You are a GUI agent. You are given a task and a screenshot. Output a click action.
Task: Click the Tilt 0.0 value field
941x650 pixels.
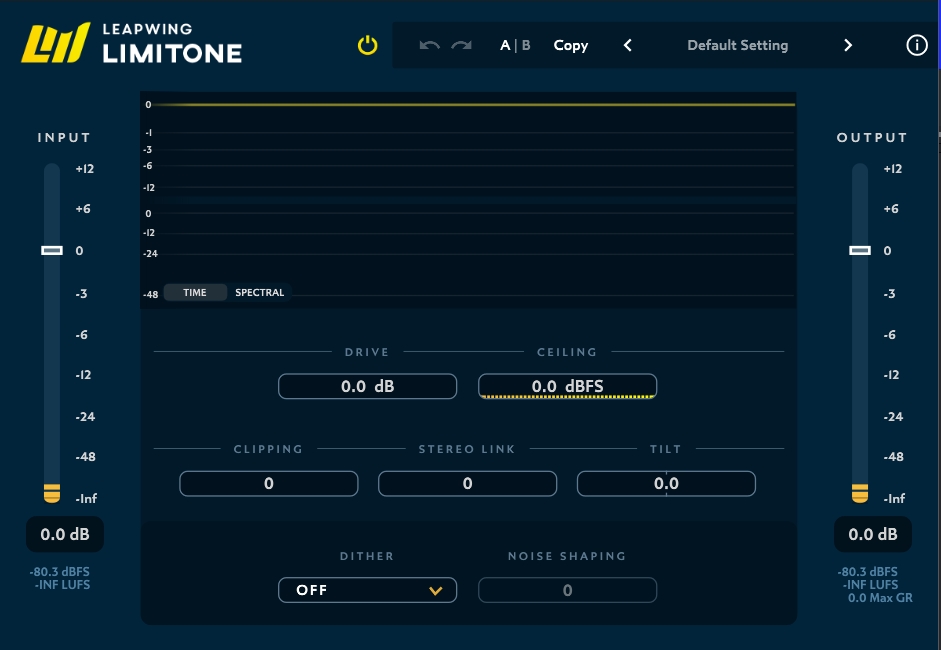666,483
